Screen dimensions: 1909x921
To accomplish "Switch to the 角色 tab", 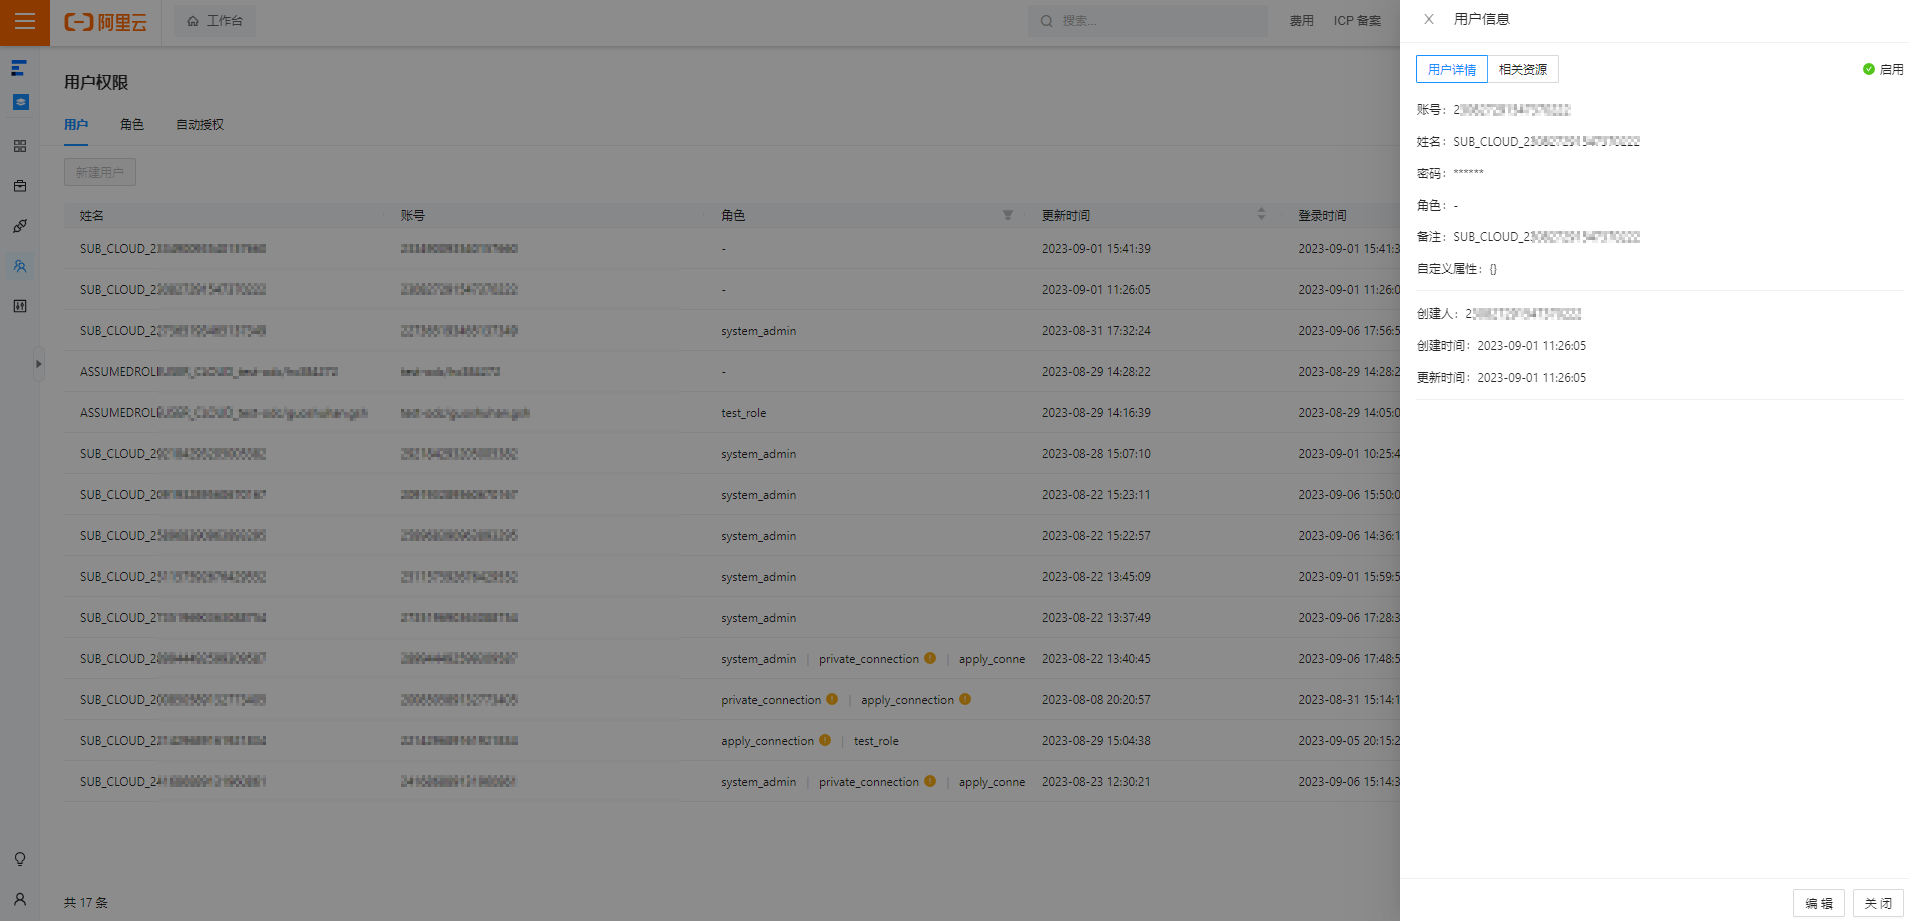I will click(132, 125).
